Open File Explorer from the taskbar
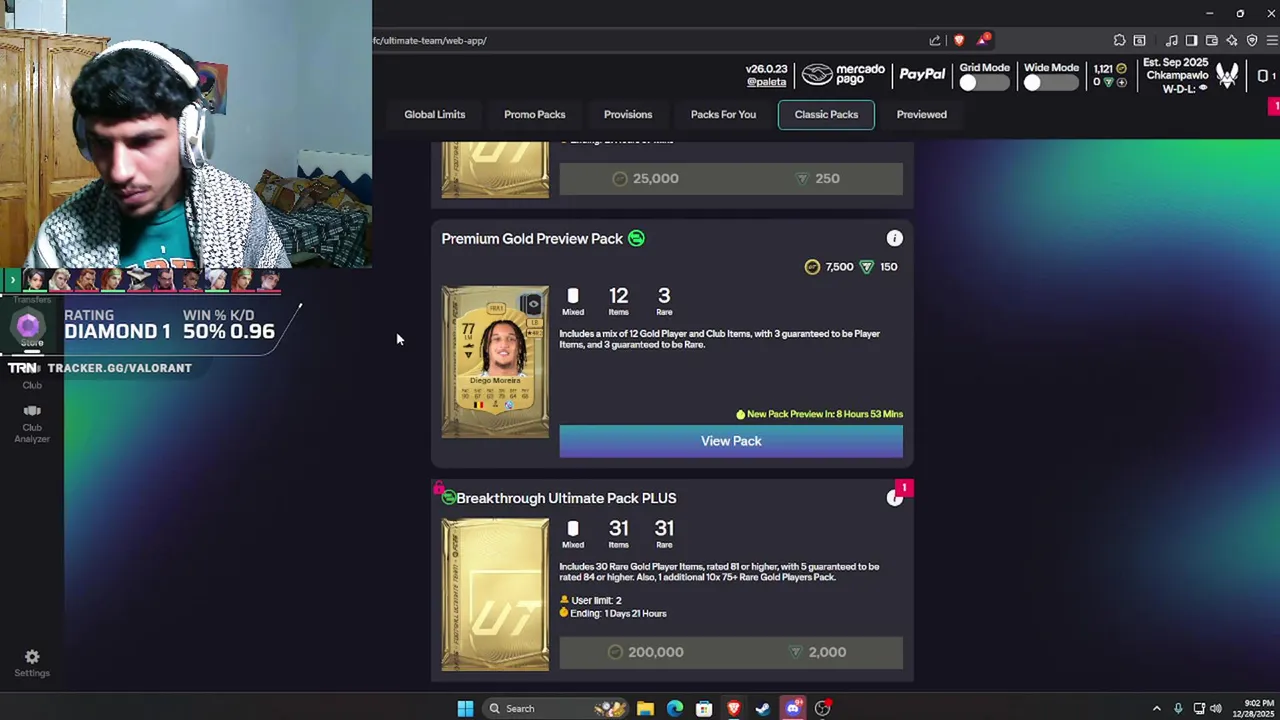The width and height of the screenshot is (1280, 720). coord(645,708)
